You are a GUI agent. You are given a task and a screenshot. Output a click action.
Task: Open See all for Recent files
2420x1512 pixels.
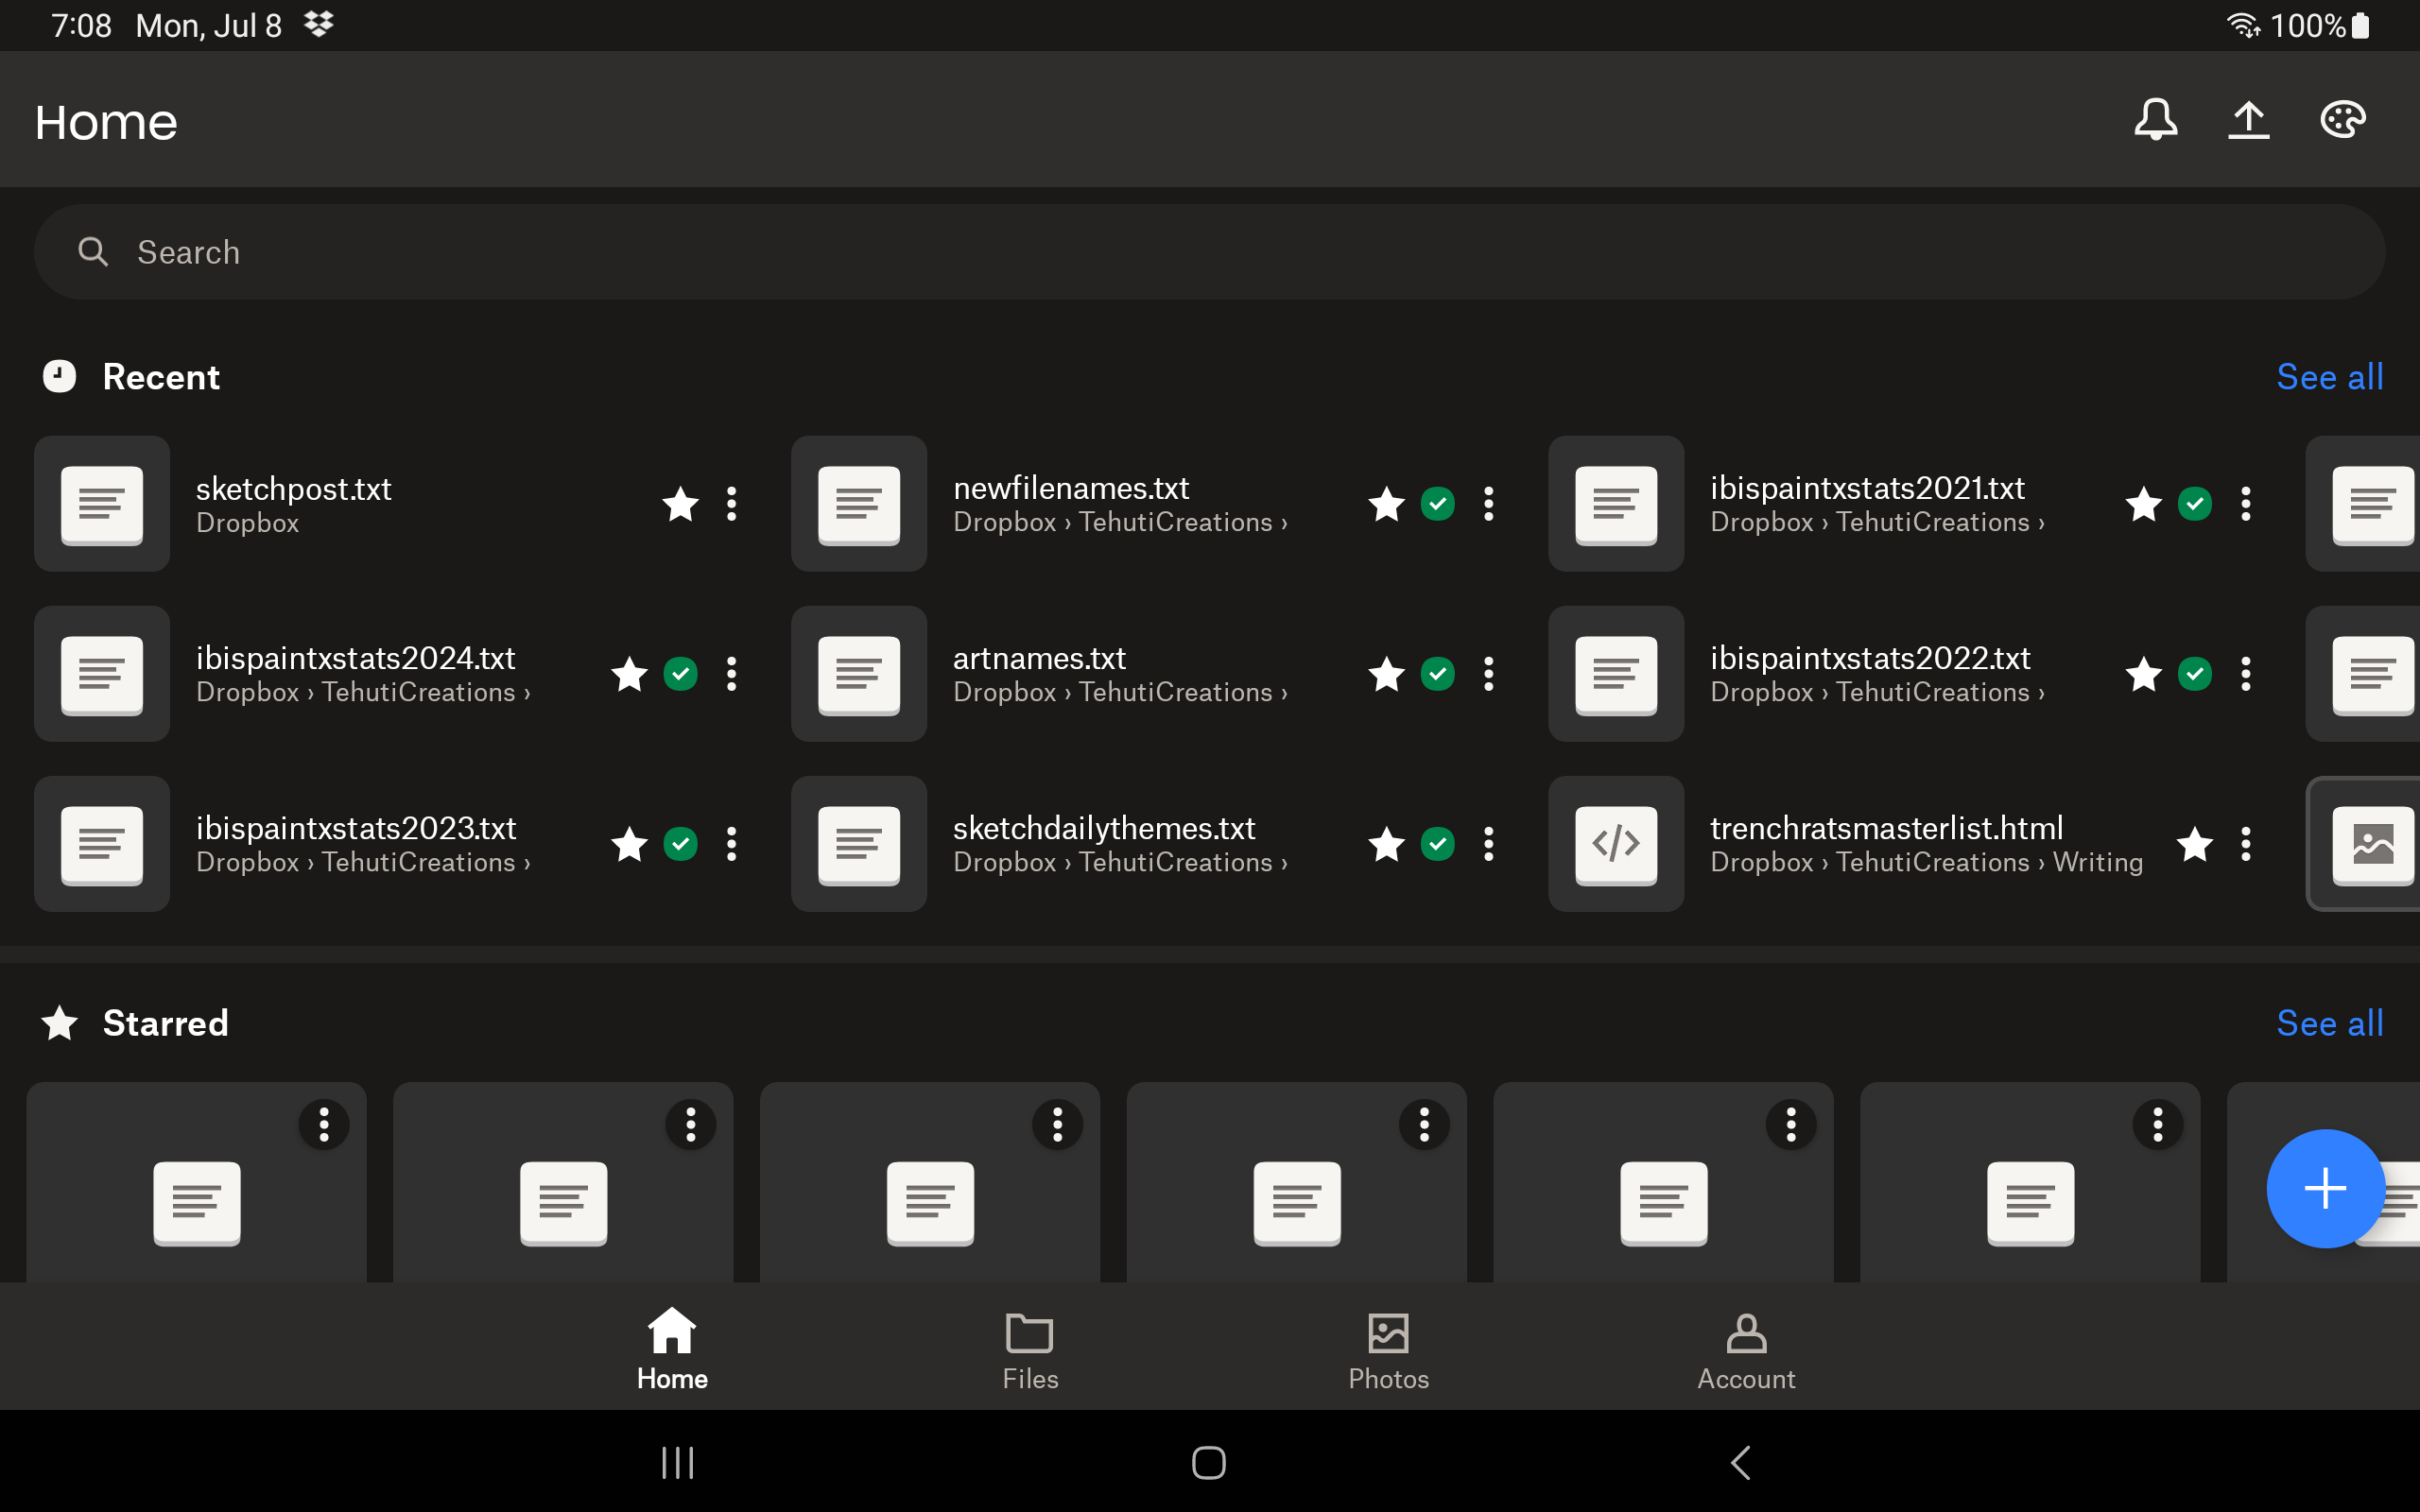pos(2329,377)
